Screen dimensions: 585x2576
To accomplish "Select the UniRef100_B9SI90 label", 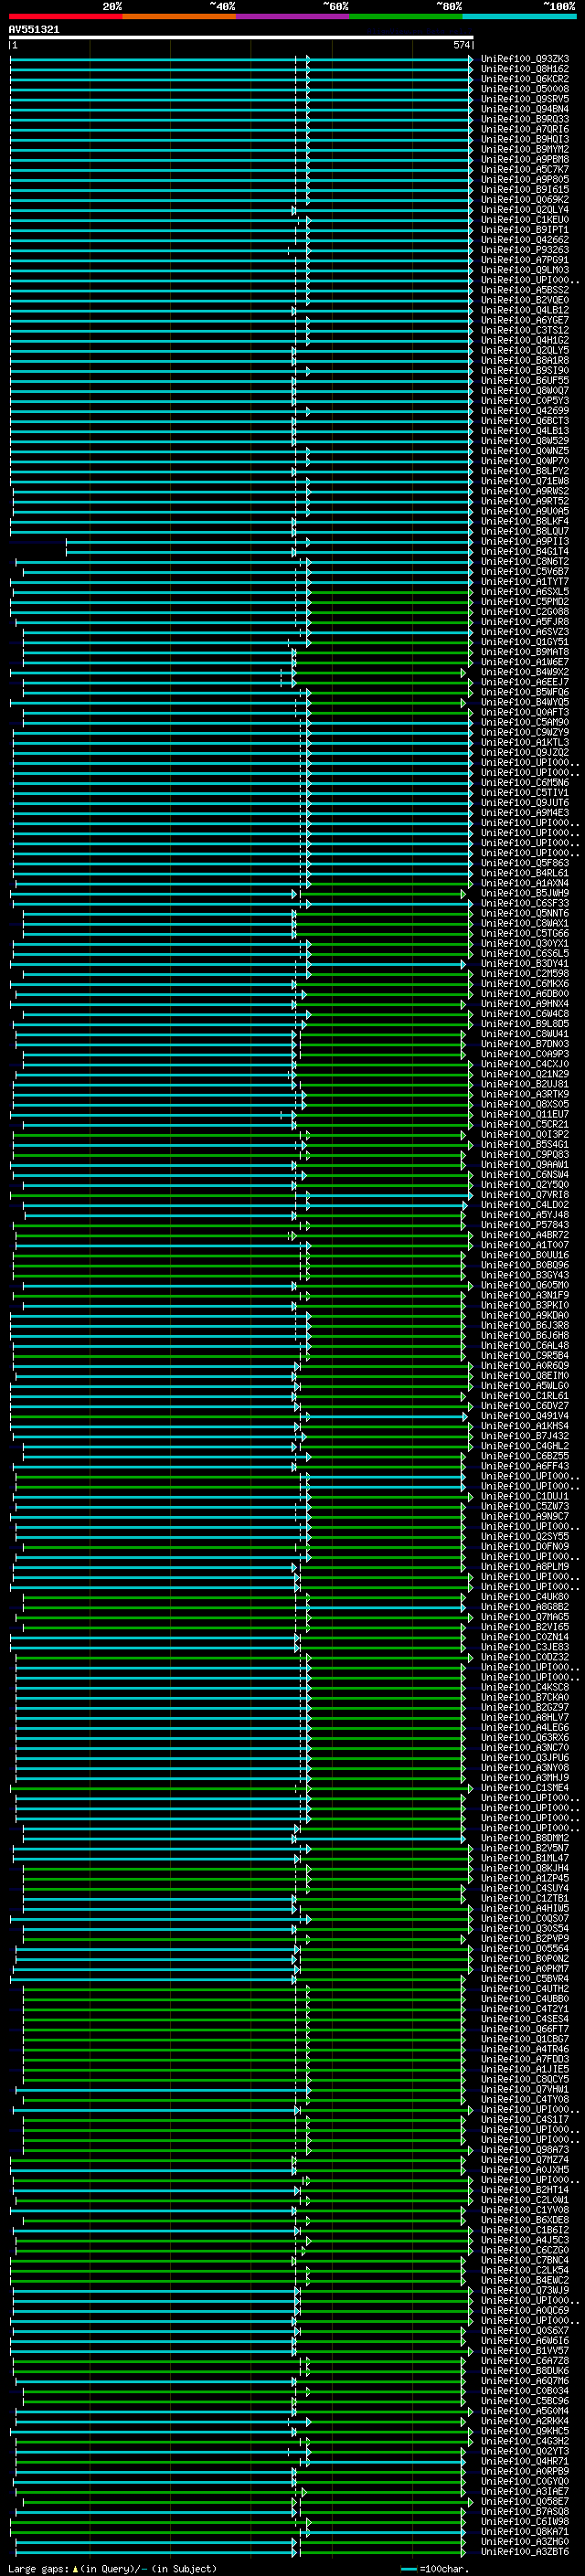I will pyautogui.click(x=525, y=371).
